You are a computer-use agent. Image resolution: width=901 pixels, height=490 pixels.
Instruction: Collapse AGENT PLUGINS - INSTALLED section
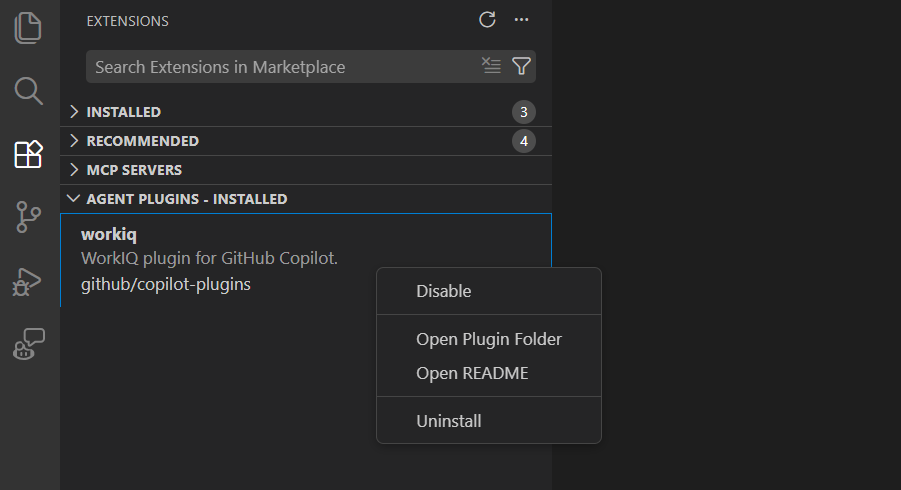pos(306,199)
